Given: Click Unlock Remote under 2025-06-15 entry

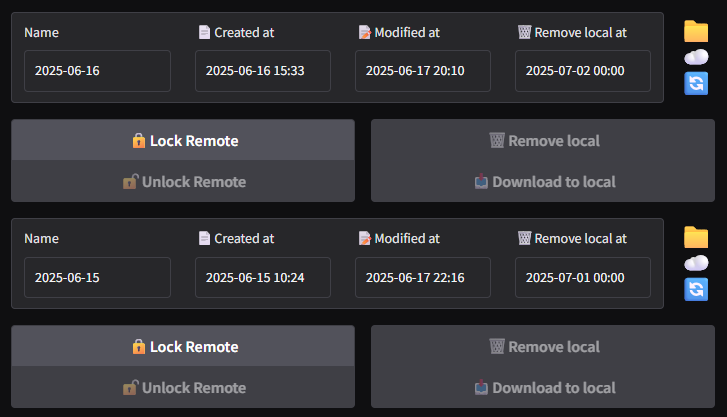Looking at the screenshot, I should 183,387.
